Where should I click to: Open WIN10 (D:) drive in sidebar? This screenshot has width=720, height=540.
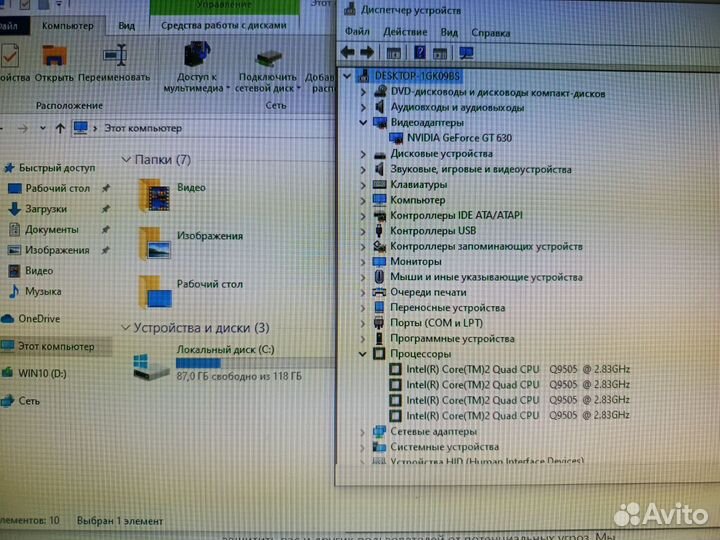[x=42, y=373]
